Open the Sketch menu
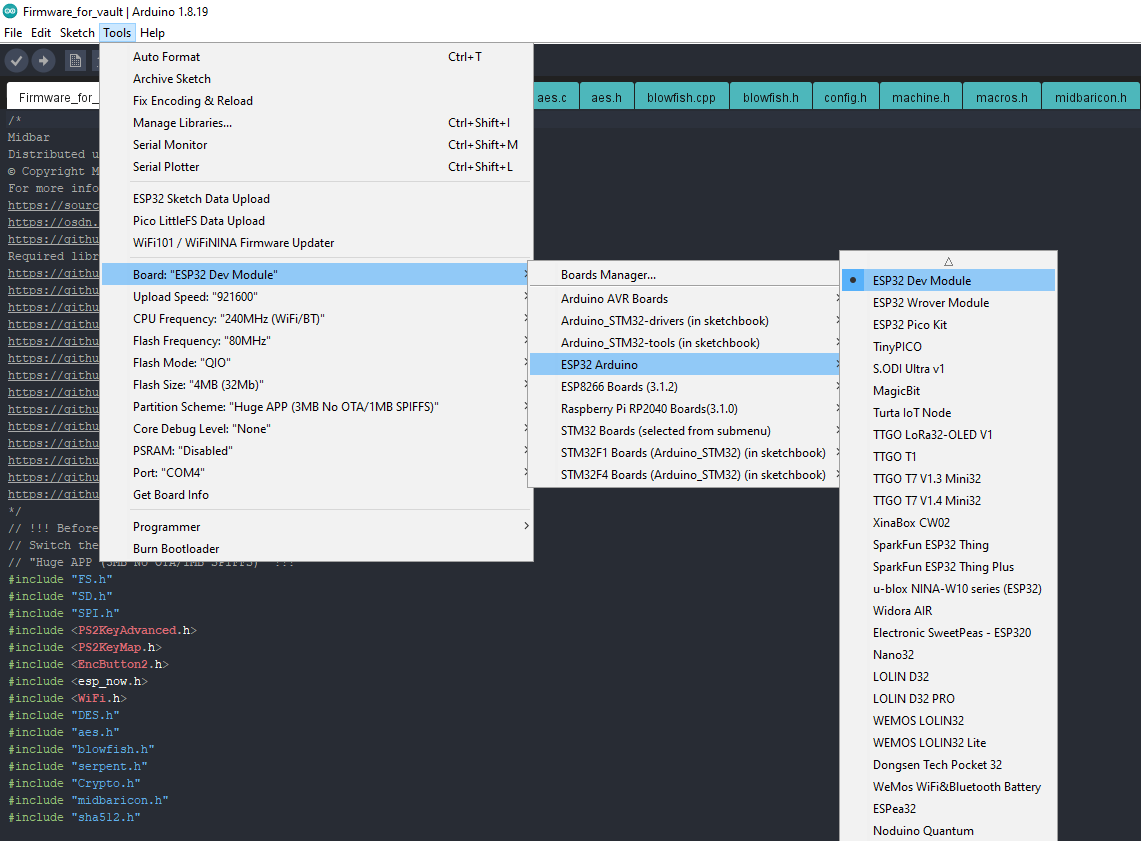The height and width of the screenshot is (841, 1141). click(x=77, y=33)
